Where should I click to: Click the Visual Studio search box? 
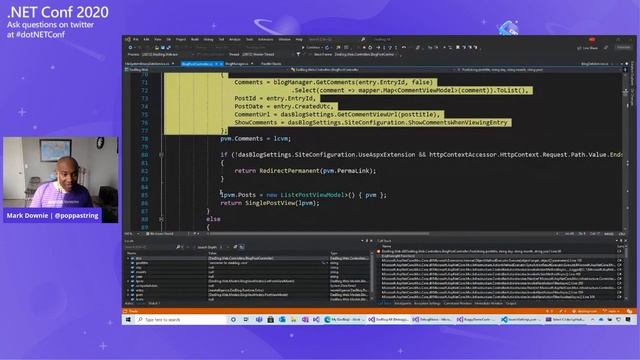point(336,40)
